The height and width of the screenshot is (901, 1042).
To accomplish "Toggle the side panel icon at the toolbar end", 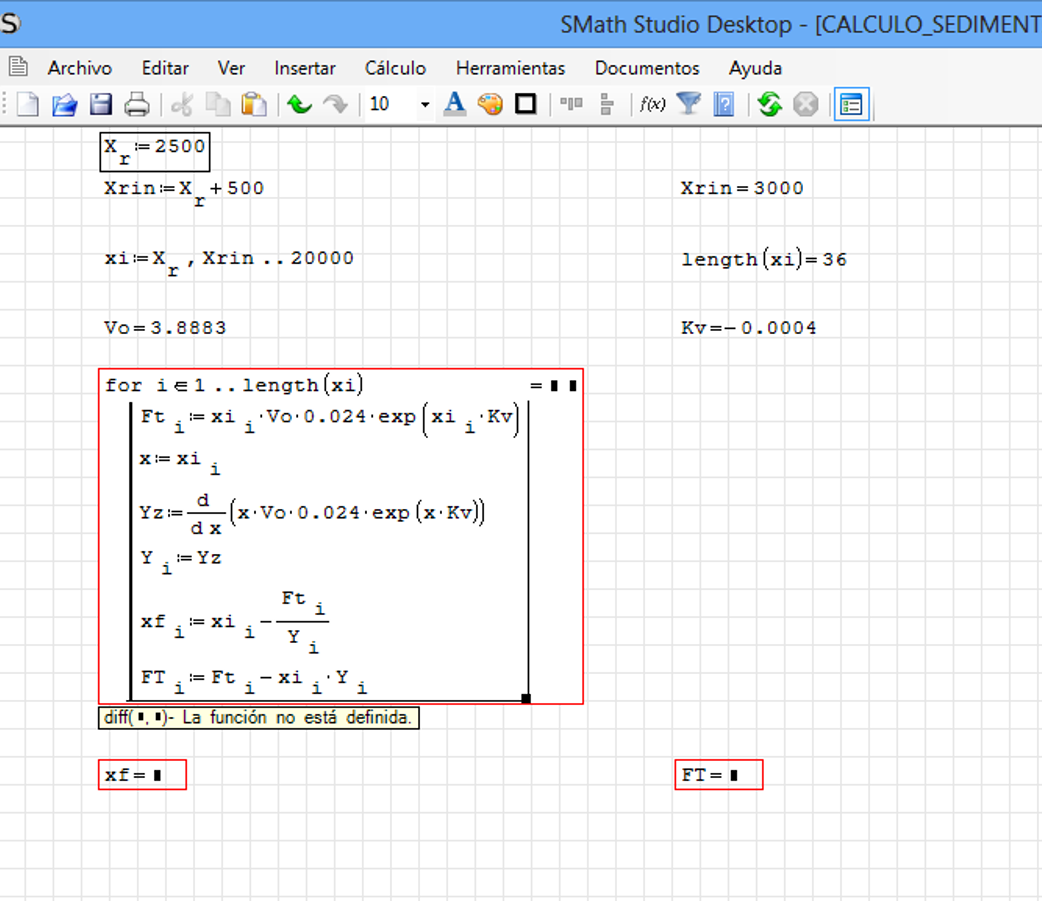I will [852, 104].
